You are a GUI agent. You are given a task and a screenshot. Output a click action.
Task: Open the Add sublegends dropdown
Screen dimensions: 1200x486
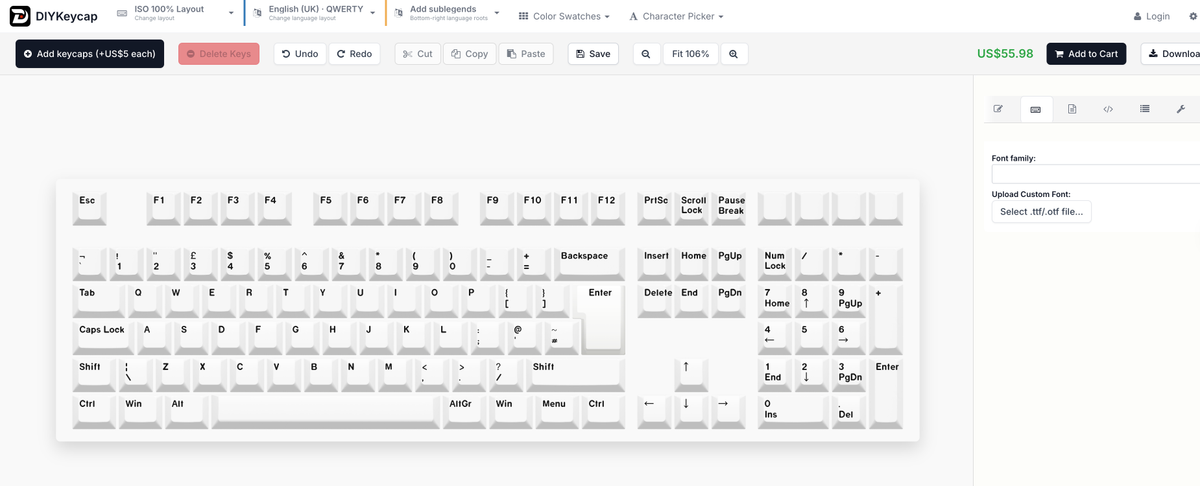[447, 13]
